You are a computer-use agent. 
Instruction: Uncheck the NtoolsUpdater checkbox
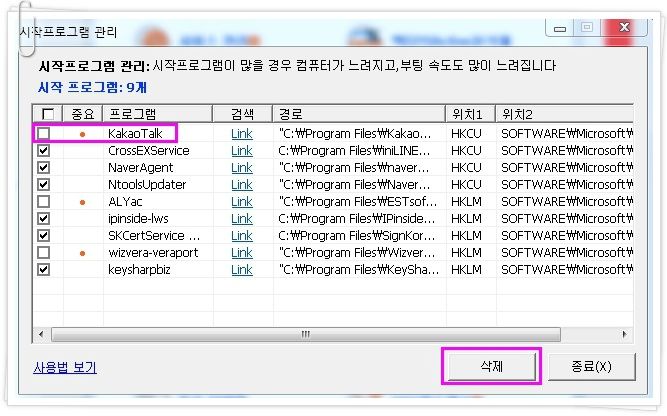point(43,185)
